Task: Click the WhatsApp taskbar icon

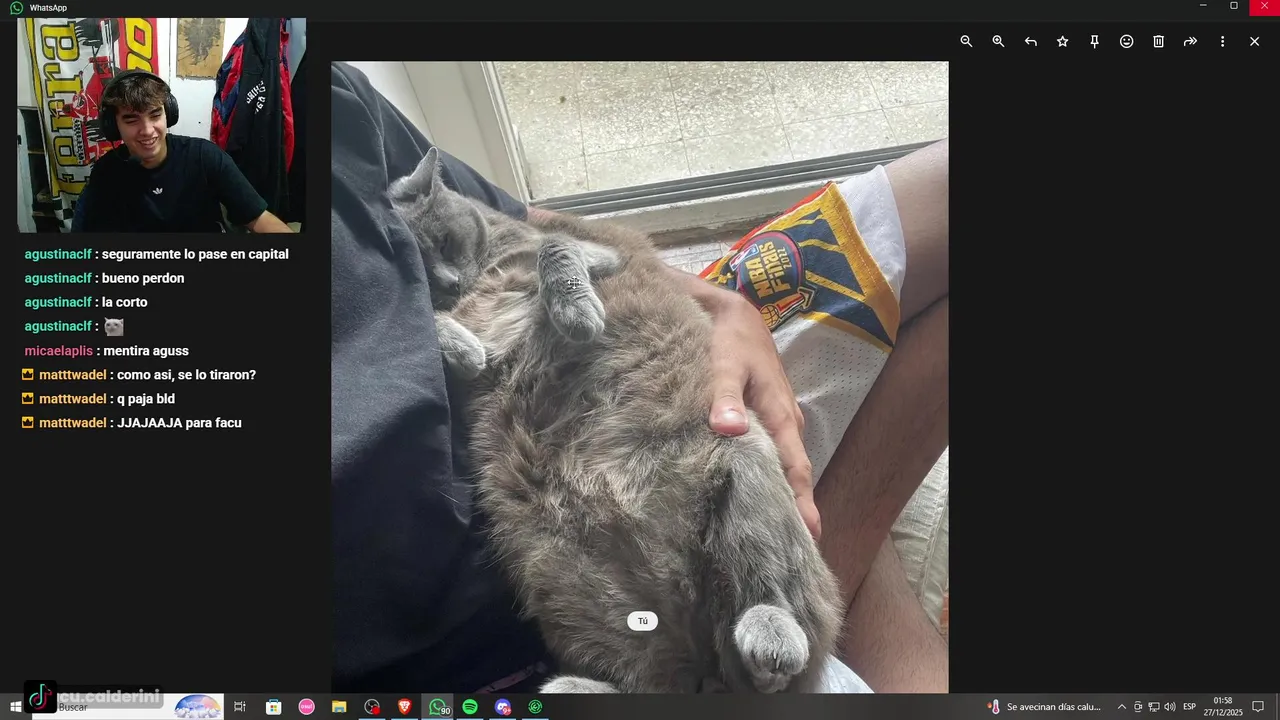Action: click(x=438, y=707)
